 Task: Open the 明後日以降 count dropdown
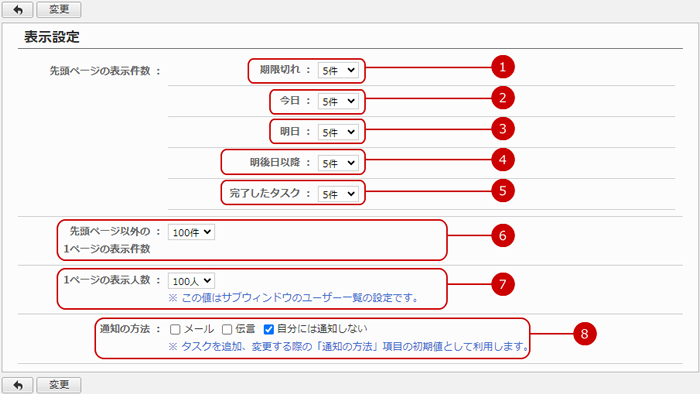[338, 163]
